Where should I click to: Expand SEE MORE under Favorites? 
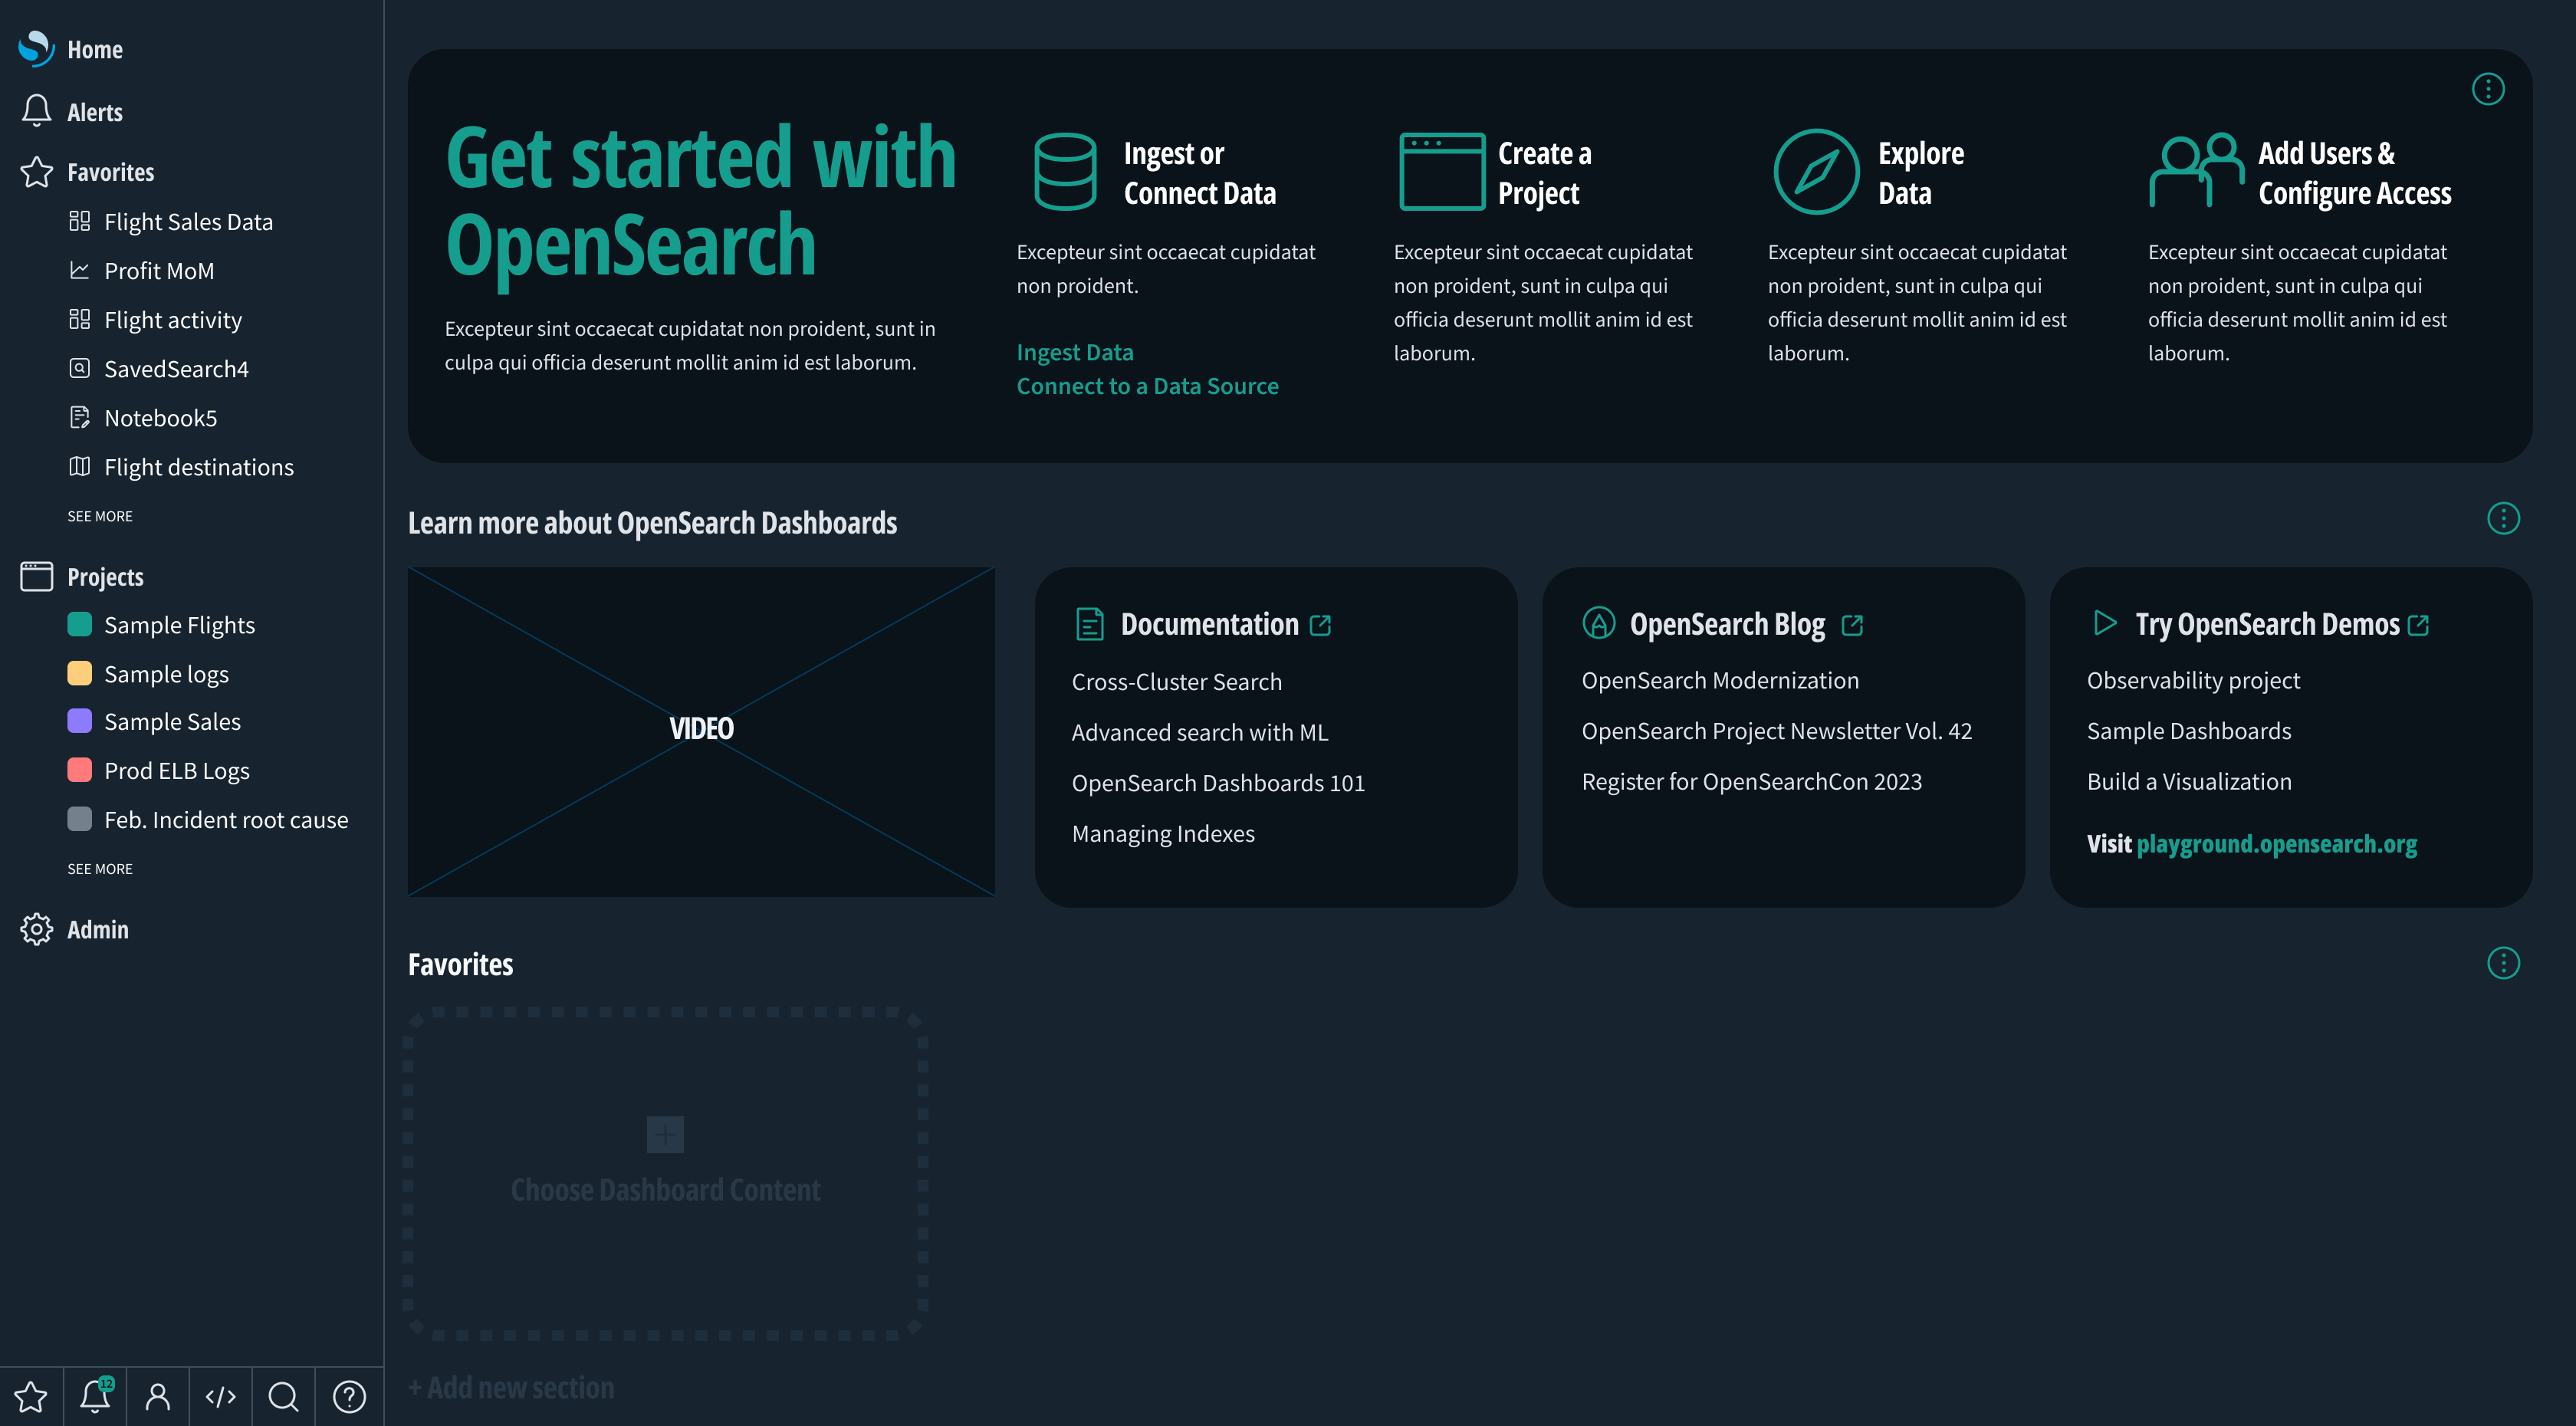[x=99, y=516]
